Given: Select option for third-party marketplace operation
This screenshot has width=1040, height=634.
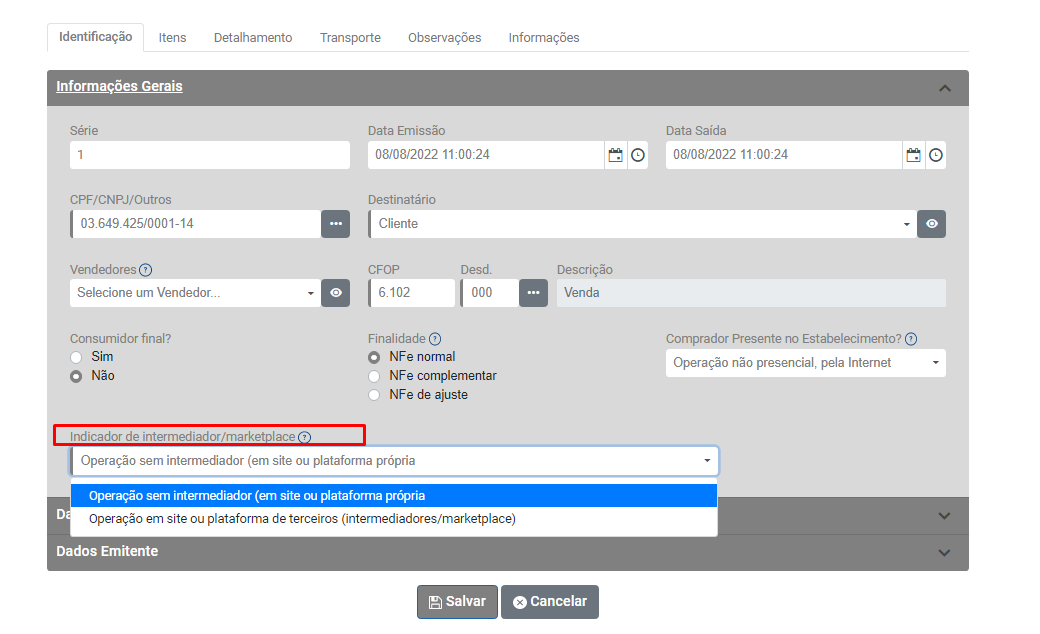Looking at the screenshot, I should pos(302,519).
